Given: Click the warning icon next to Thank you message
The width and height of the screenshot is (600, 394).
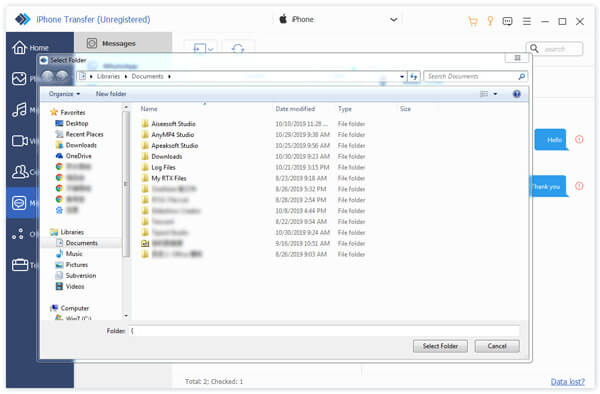Looking at the screenshot, I should [579, 186].
